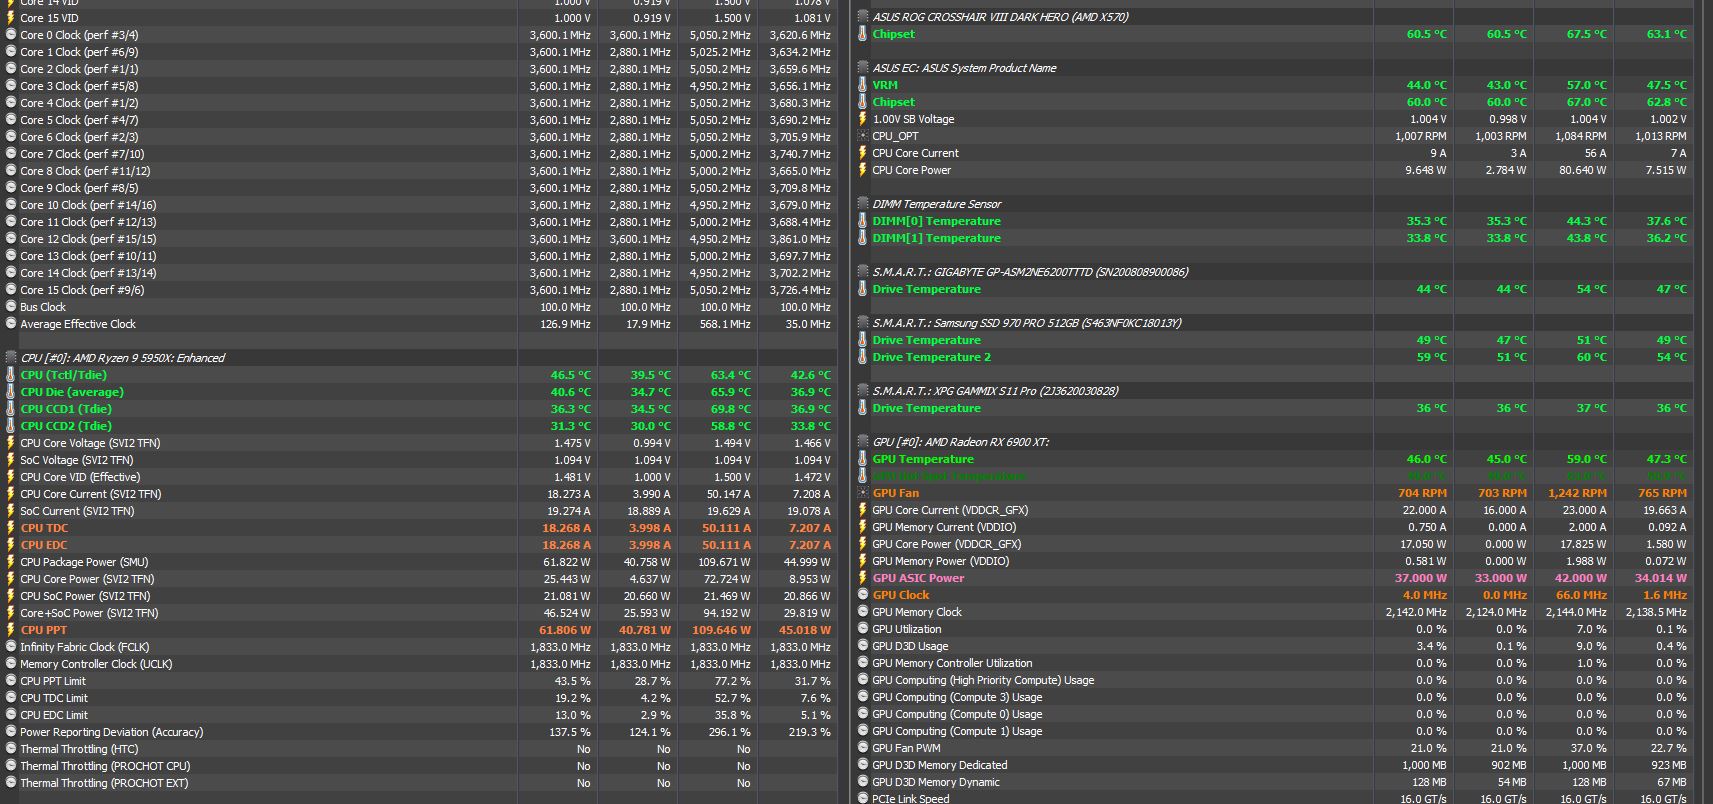Click the fan icon beside GPU Fan
This screenshot has height=804, width=1713.
863,493
